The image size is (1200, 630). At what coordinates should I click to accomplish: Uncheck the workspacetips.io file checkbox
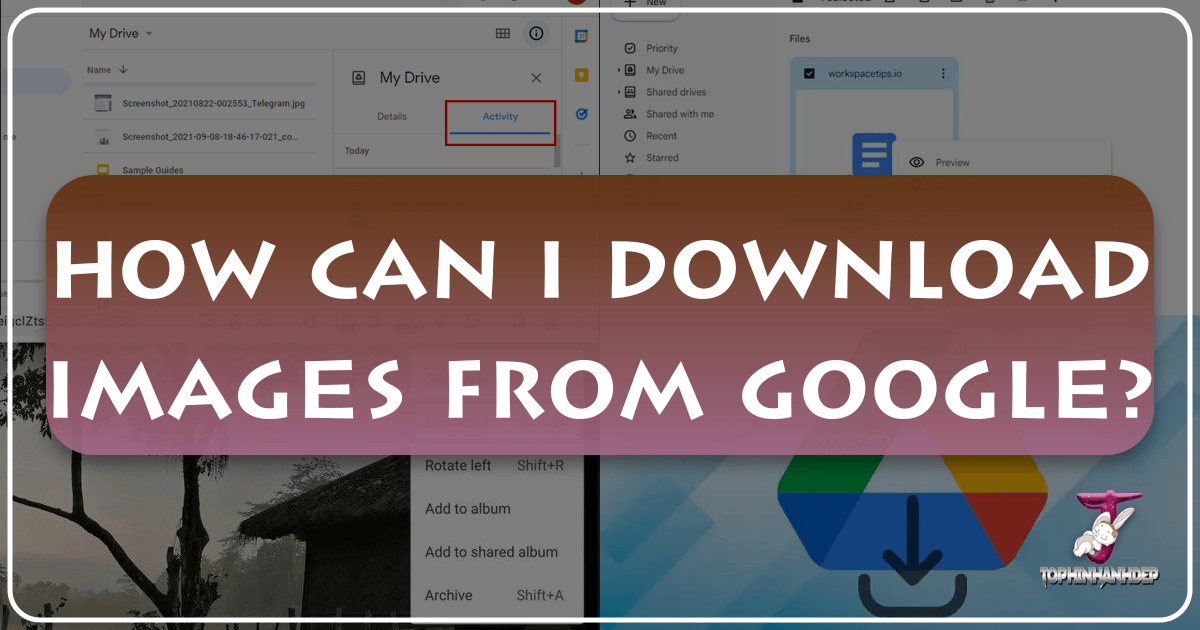(x=809, y=74)
